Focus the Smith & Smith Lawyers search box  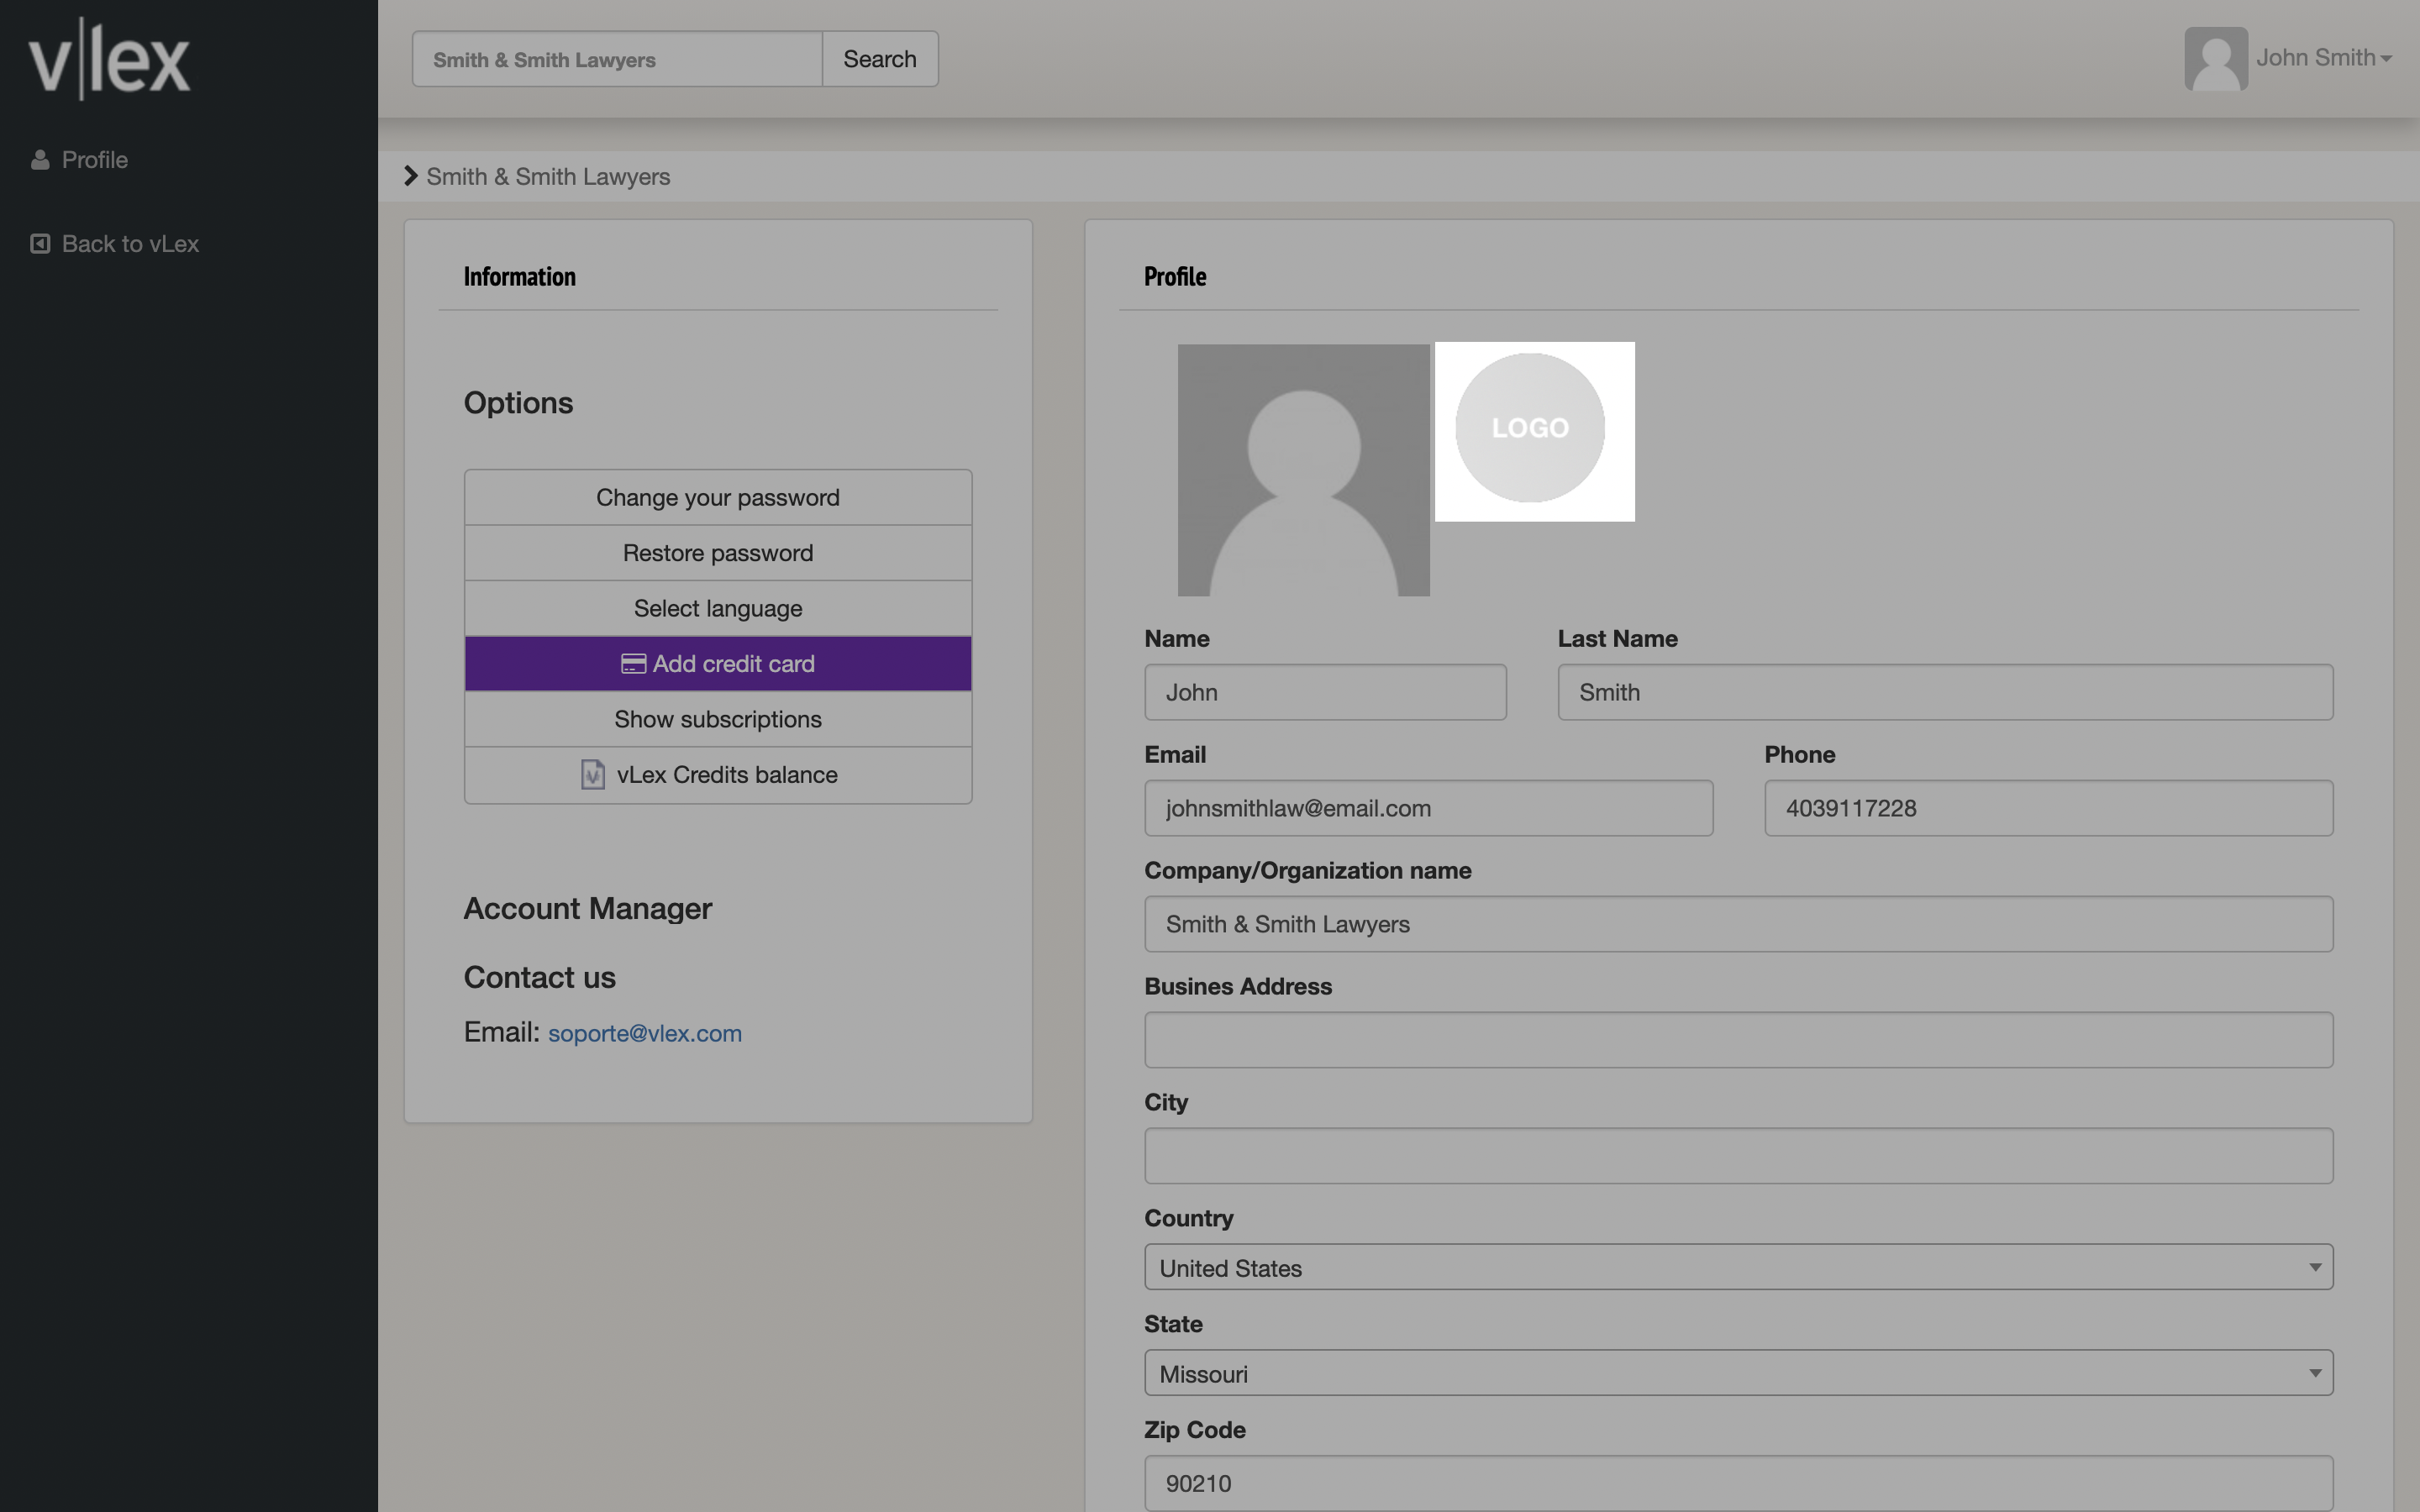tap(617, 59)
